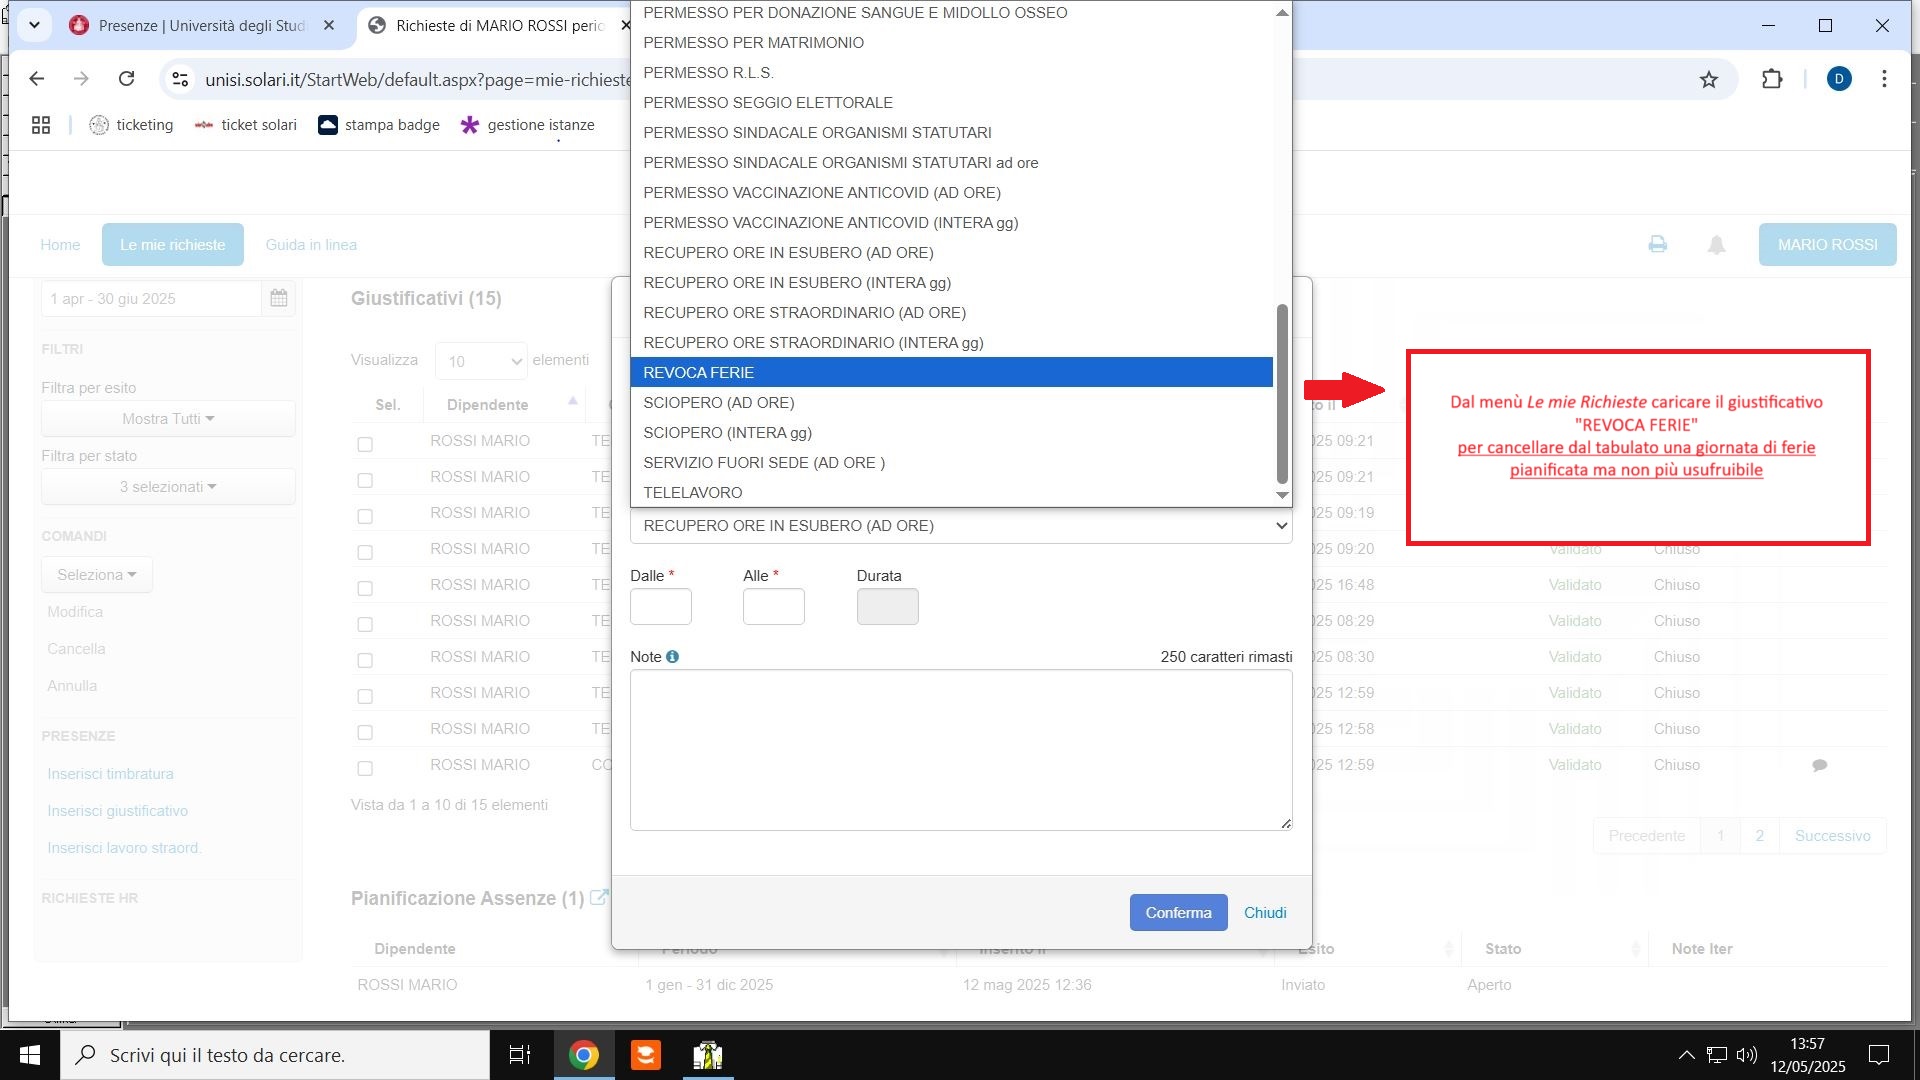Choose SCIOPERO (AD ORE) option
The width and height of the screenshot is (1920, 1080).
tap(951, 402)
